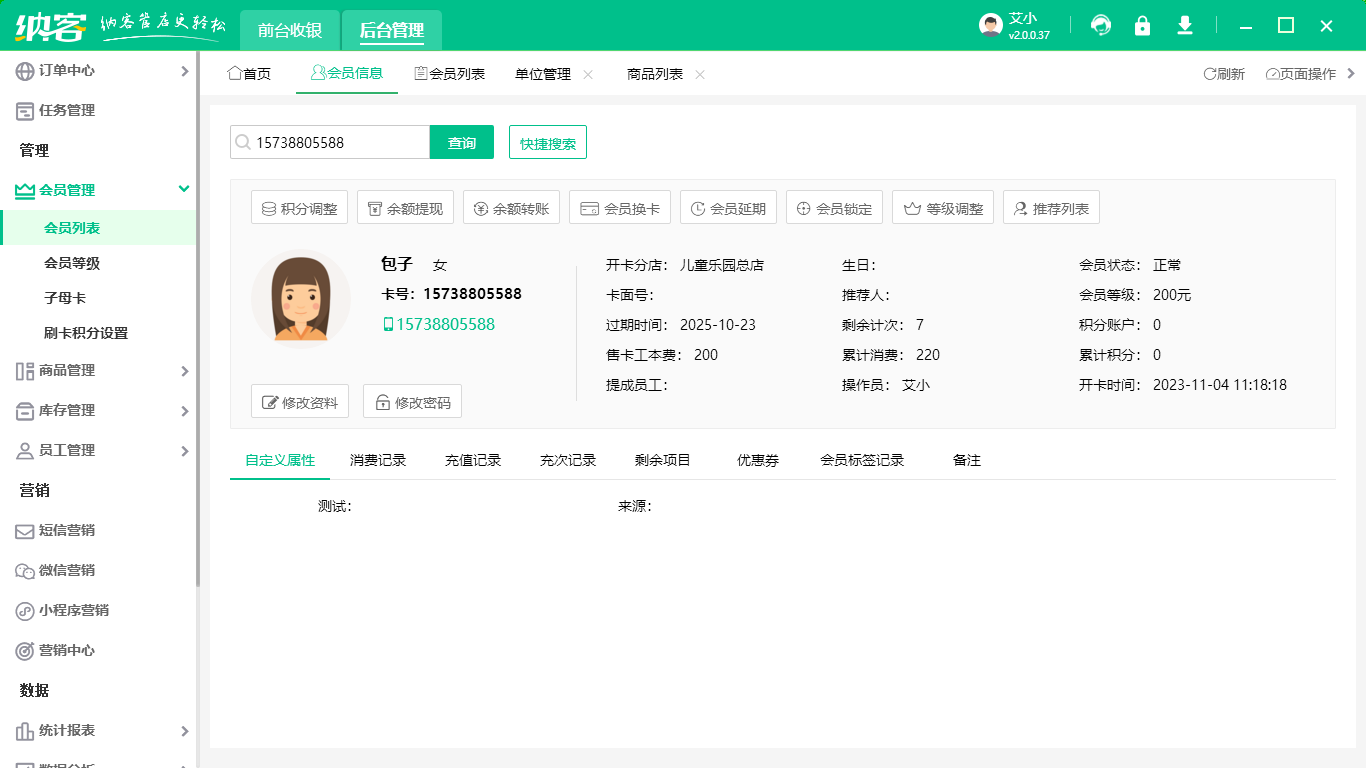Open the 推荐列表 referral list
The width and height of the screenshot is (1366, 768).
1051,207
